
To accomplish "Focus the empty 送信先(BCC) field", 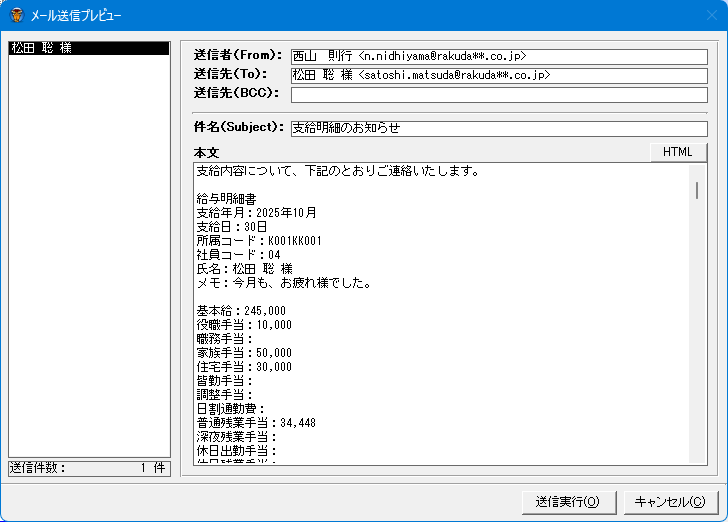I will pos(498,95).
